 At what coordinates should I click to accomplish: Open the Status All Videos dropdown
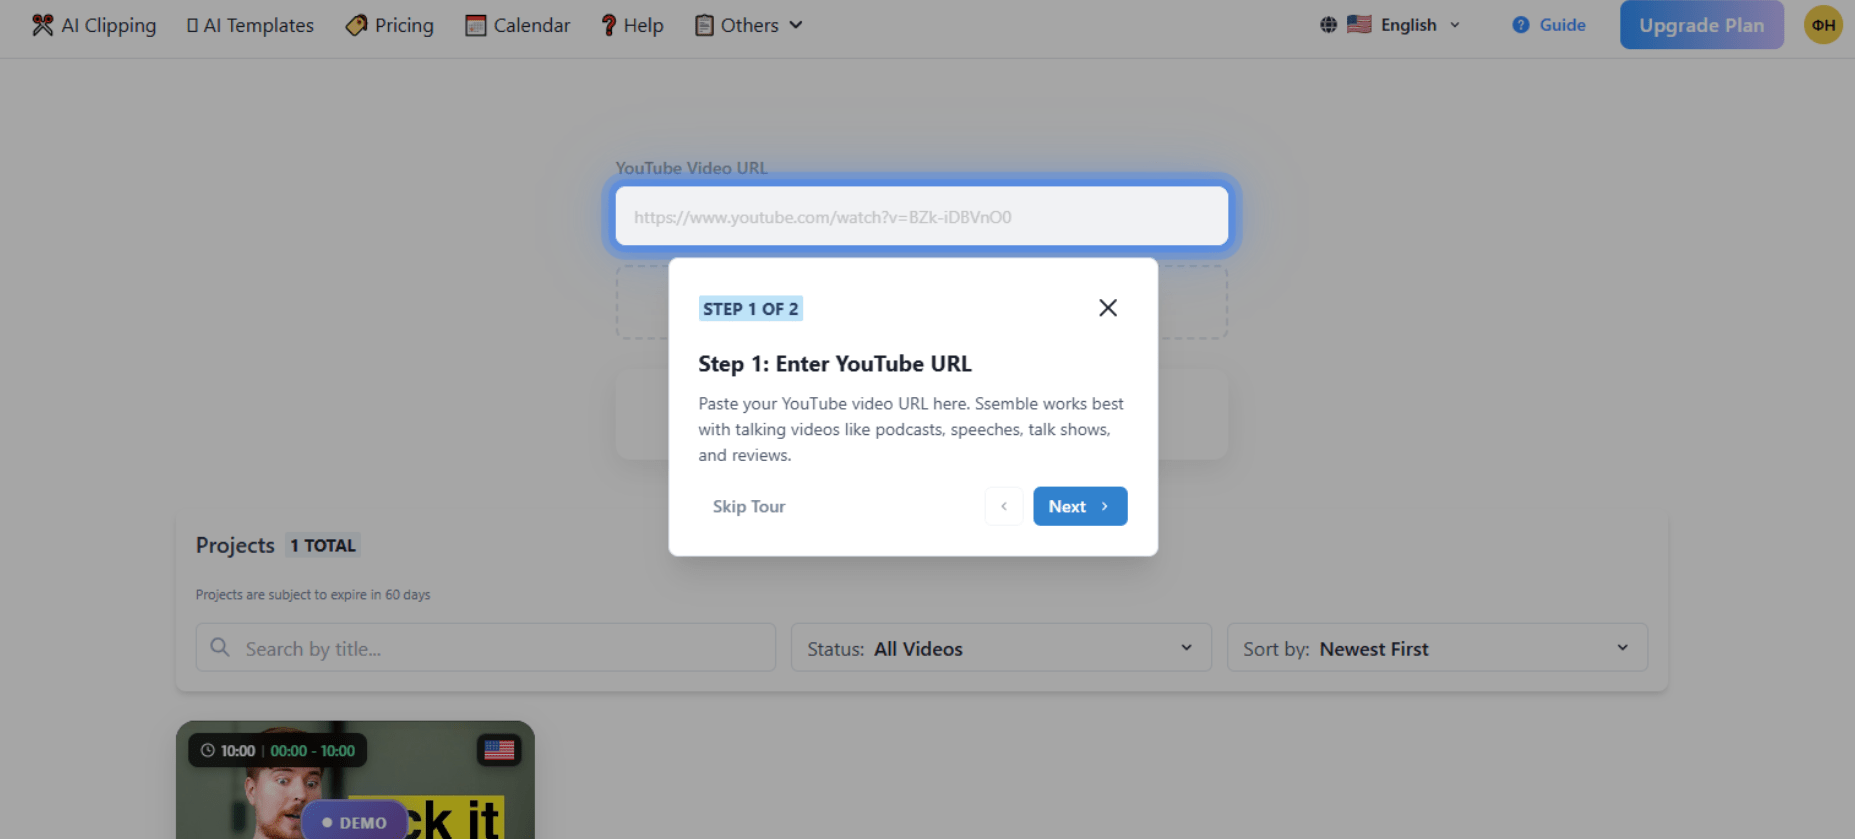tap(1001, 648)
